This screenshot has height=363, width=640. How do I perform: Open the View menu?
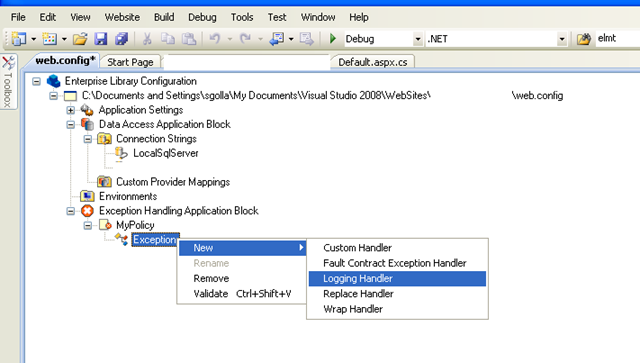pyautogui.click(x=80, y=17)
